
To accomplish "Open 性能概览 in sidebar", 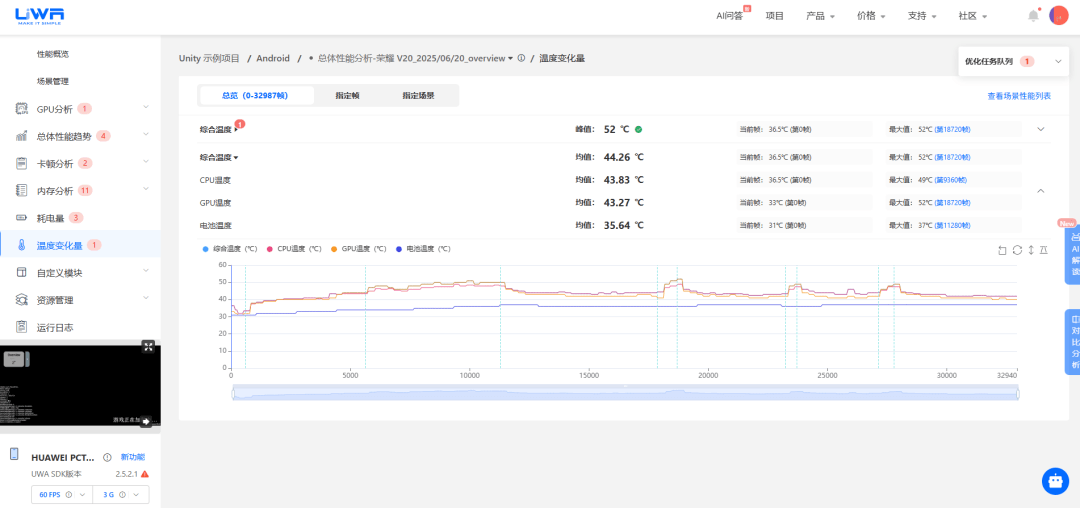I will coord(53,54).
